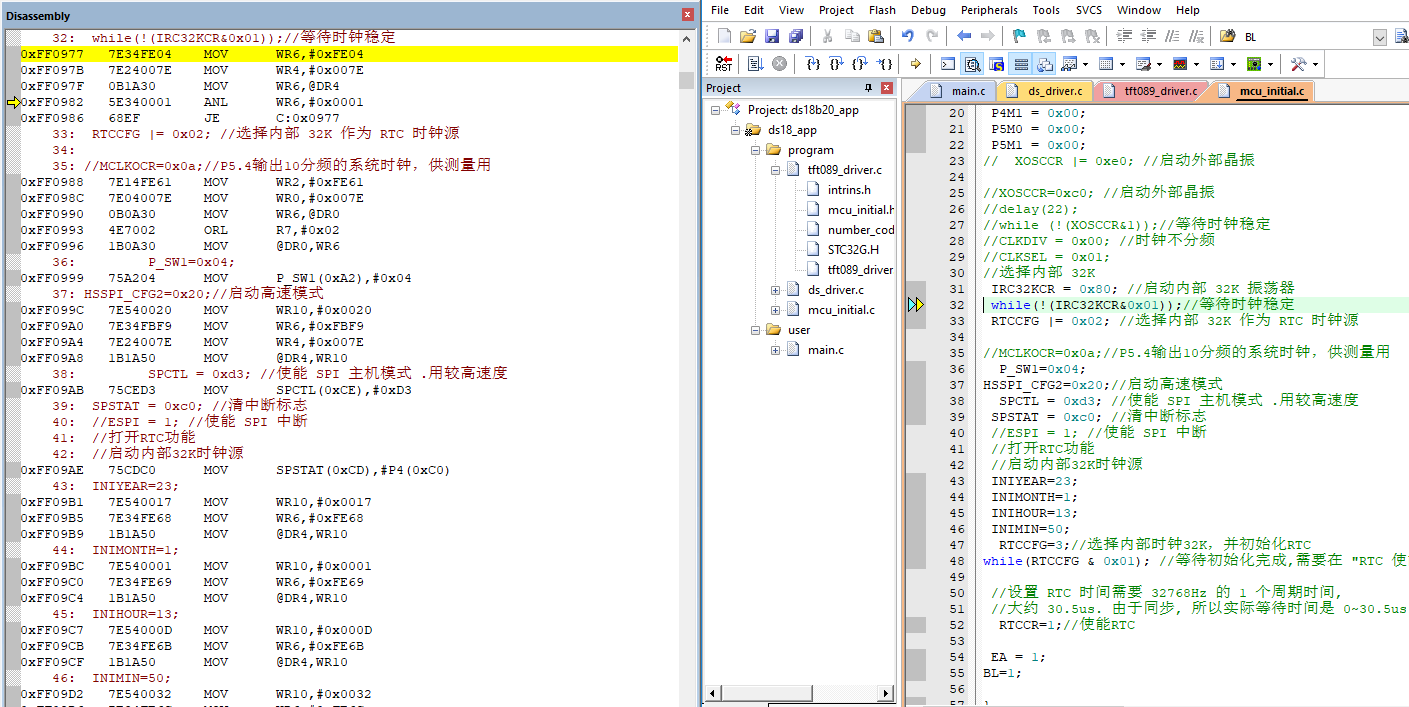Screen dimensions: 1409x707
Task: Switch to the ds_driver.c editor tab
Action: tap(1047, 91)
